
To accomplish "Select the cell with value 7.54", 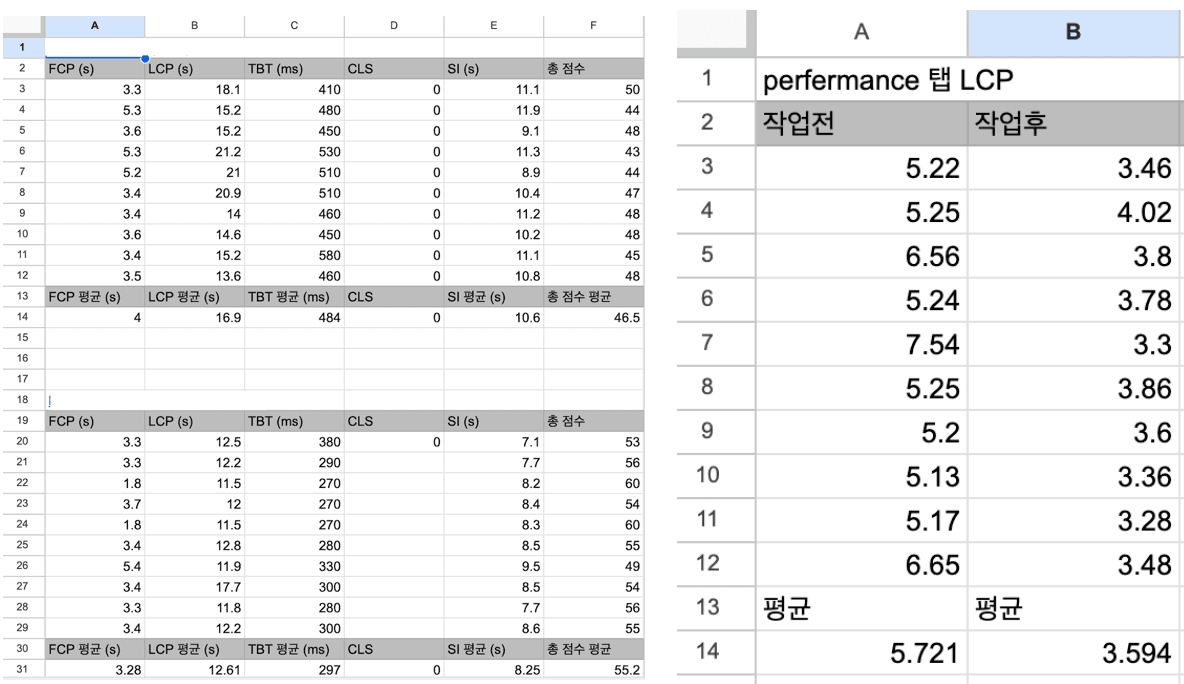I will 862,344.
